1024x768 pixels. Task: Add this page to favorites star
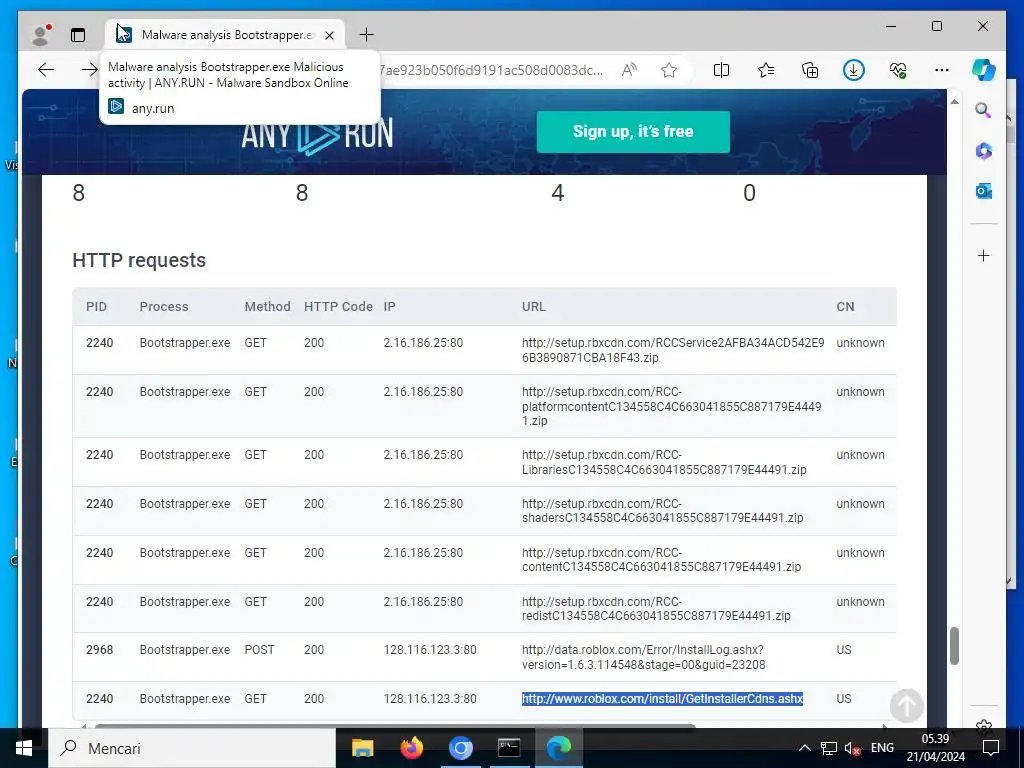click(669, 70)
